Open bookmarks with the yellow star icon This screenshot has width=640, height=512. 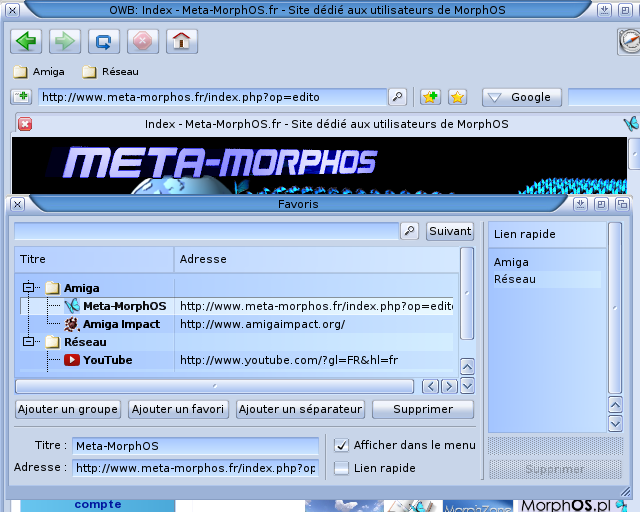(458, 97)
